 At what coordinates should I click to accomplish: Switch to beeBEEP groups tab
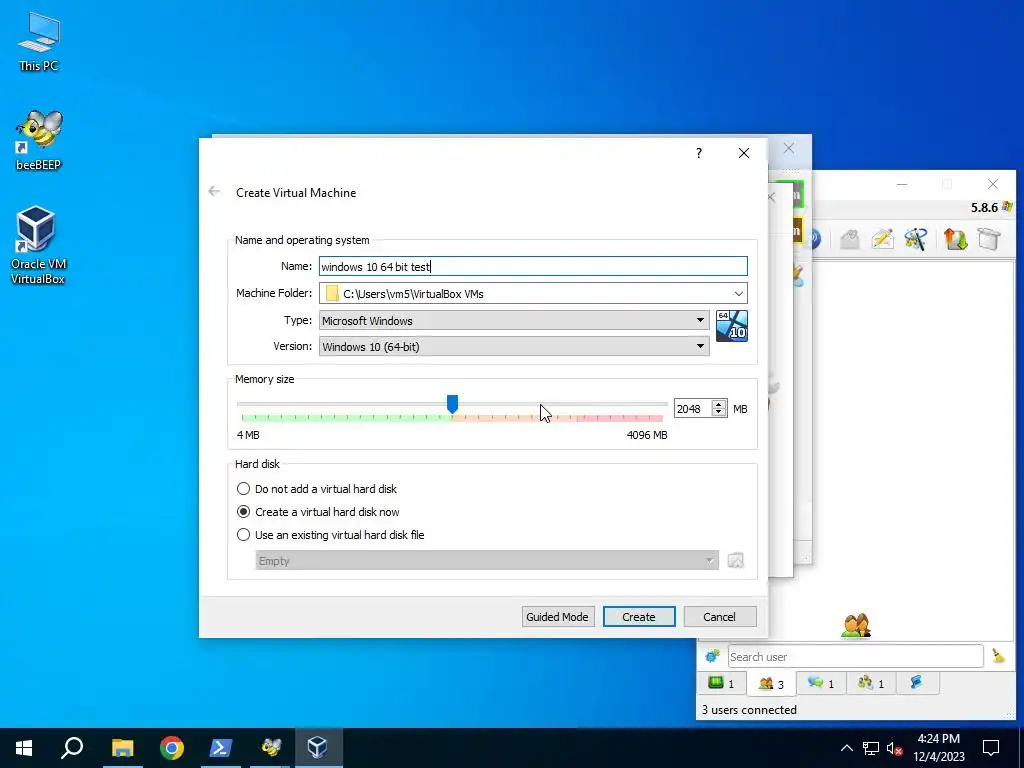pyautogui.click(x=871, y=683)
